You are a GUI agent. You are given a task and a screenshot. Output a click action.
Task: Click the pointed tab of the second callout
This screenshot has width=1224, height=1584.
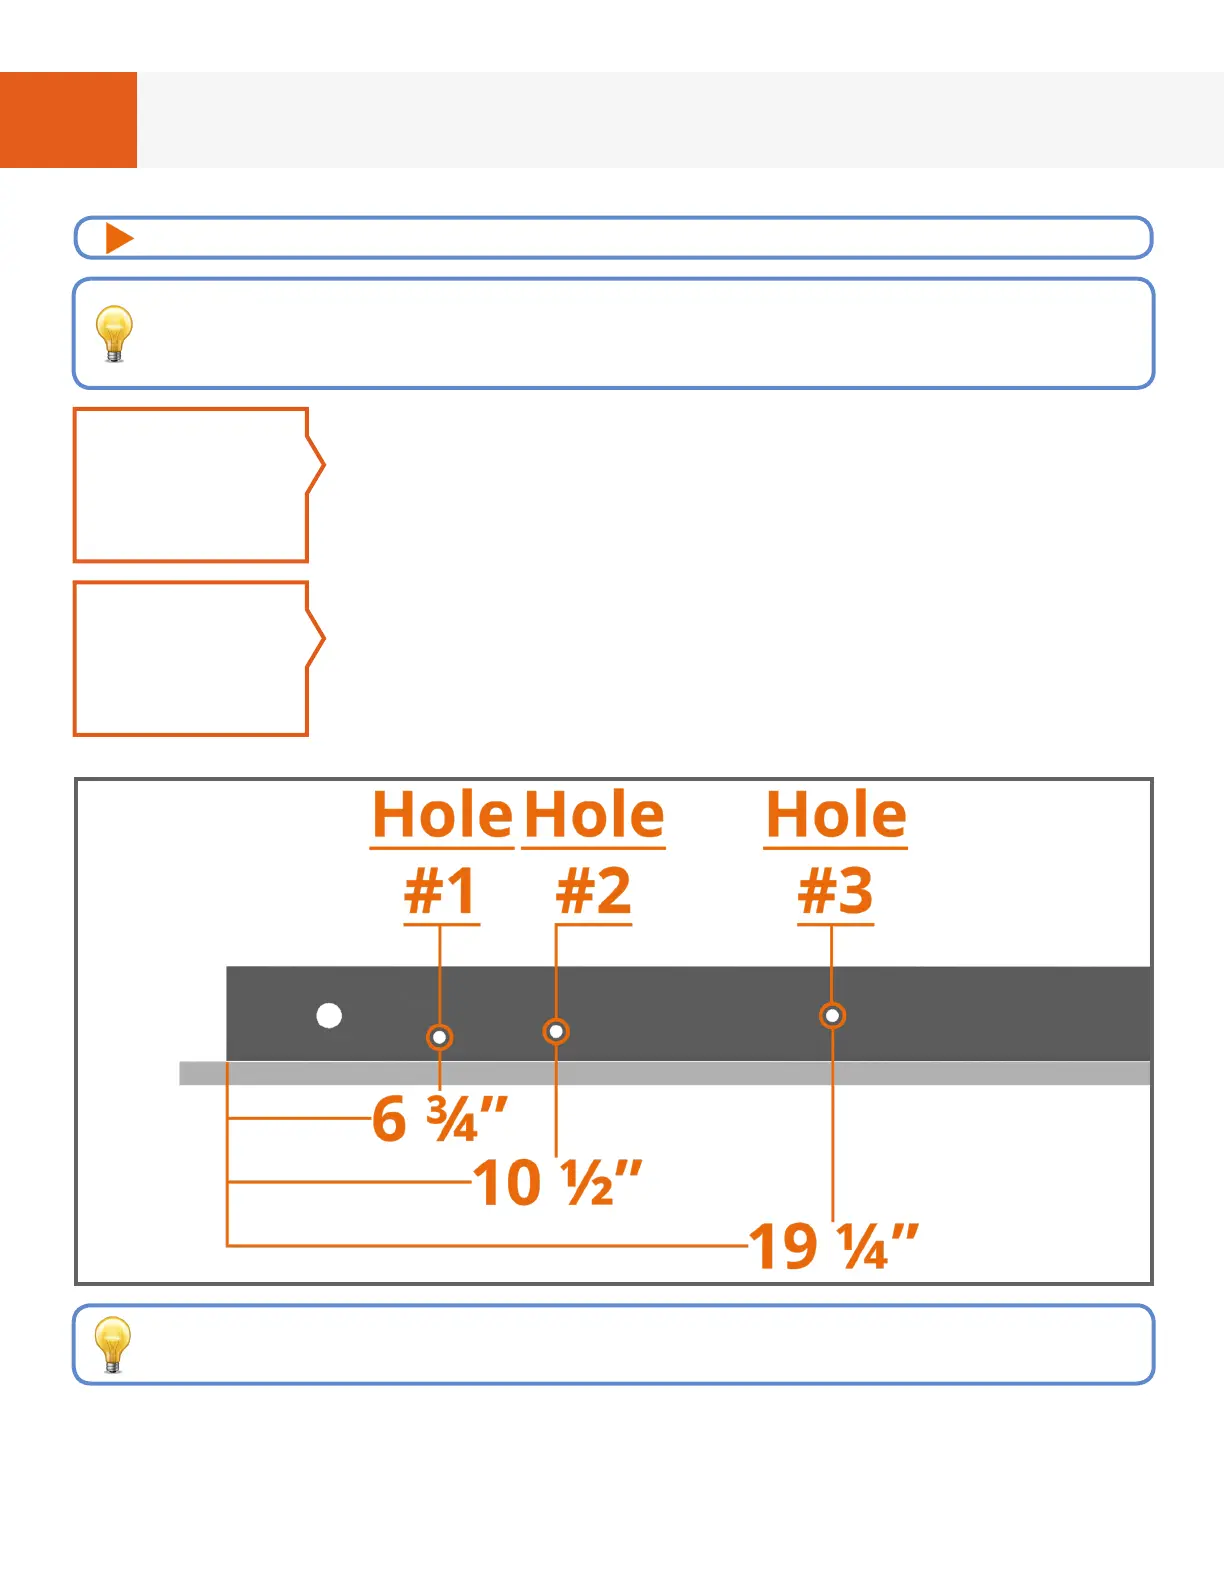click(x=316, y=638)
